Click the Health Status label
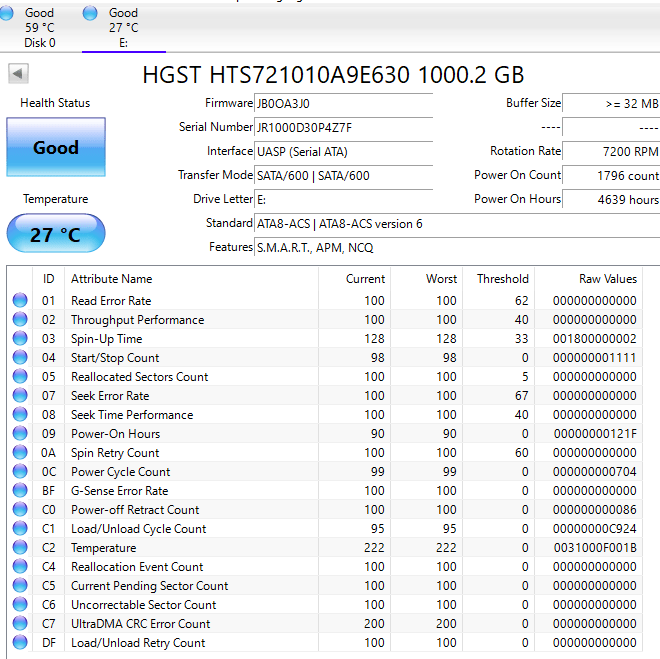The height and width of the screenshot is (659, 660). click(55, 103)
